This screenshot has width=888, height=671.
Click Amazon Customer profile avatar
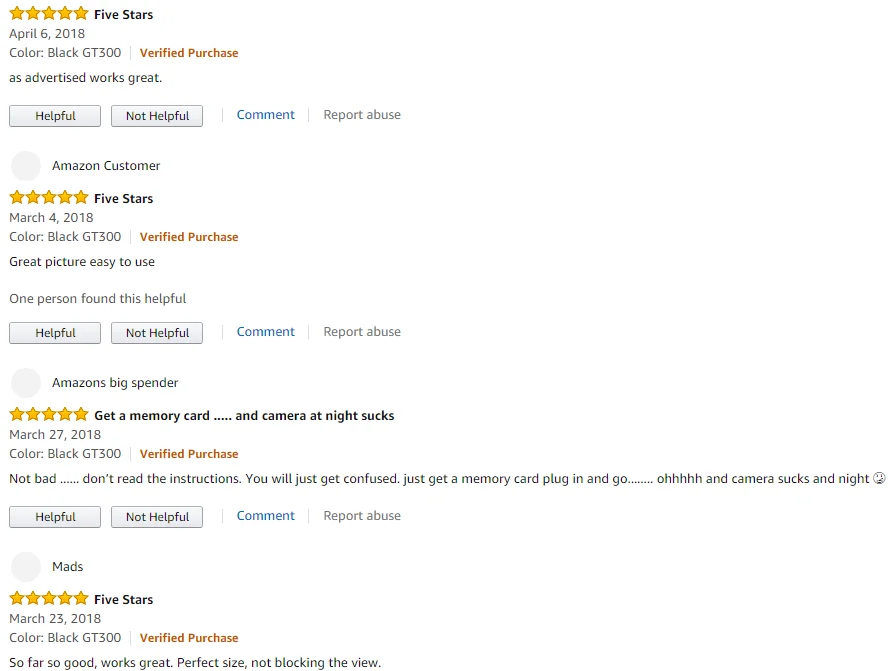26,166
